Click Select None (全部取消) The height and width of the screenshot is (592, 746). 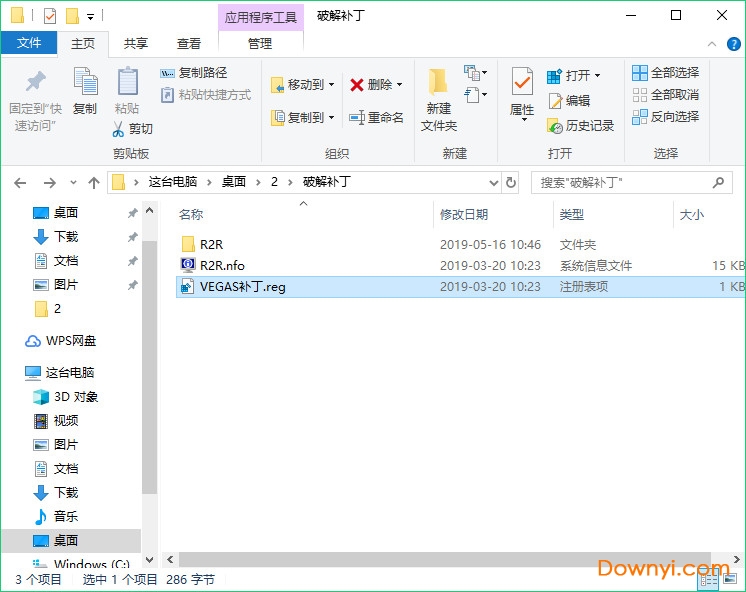(666, 95)
